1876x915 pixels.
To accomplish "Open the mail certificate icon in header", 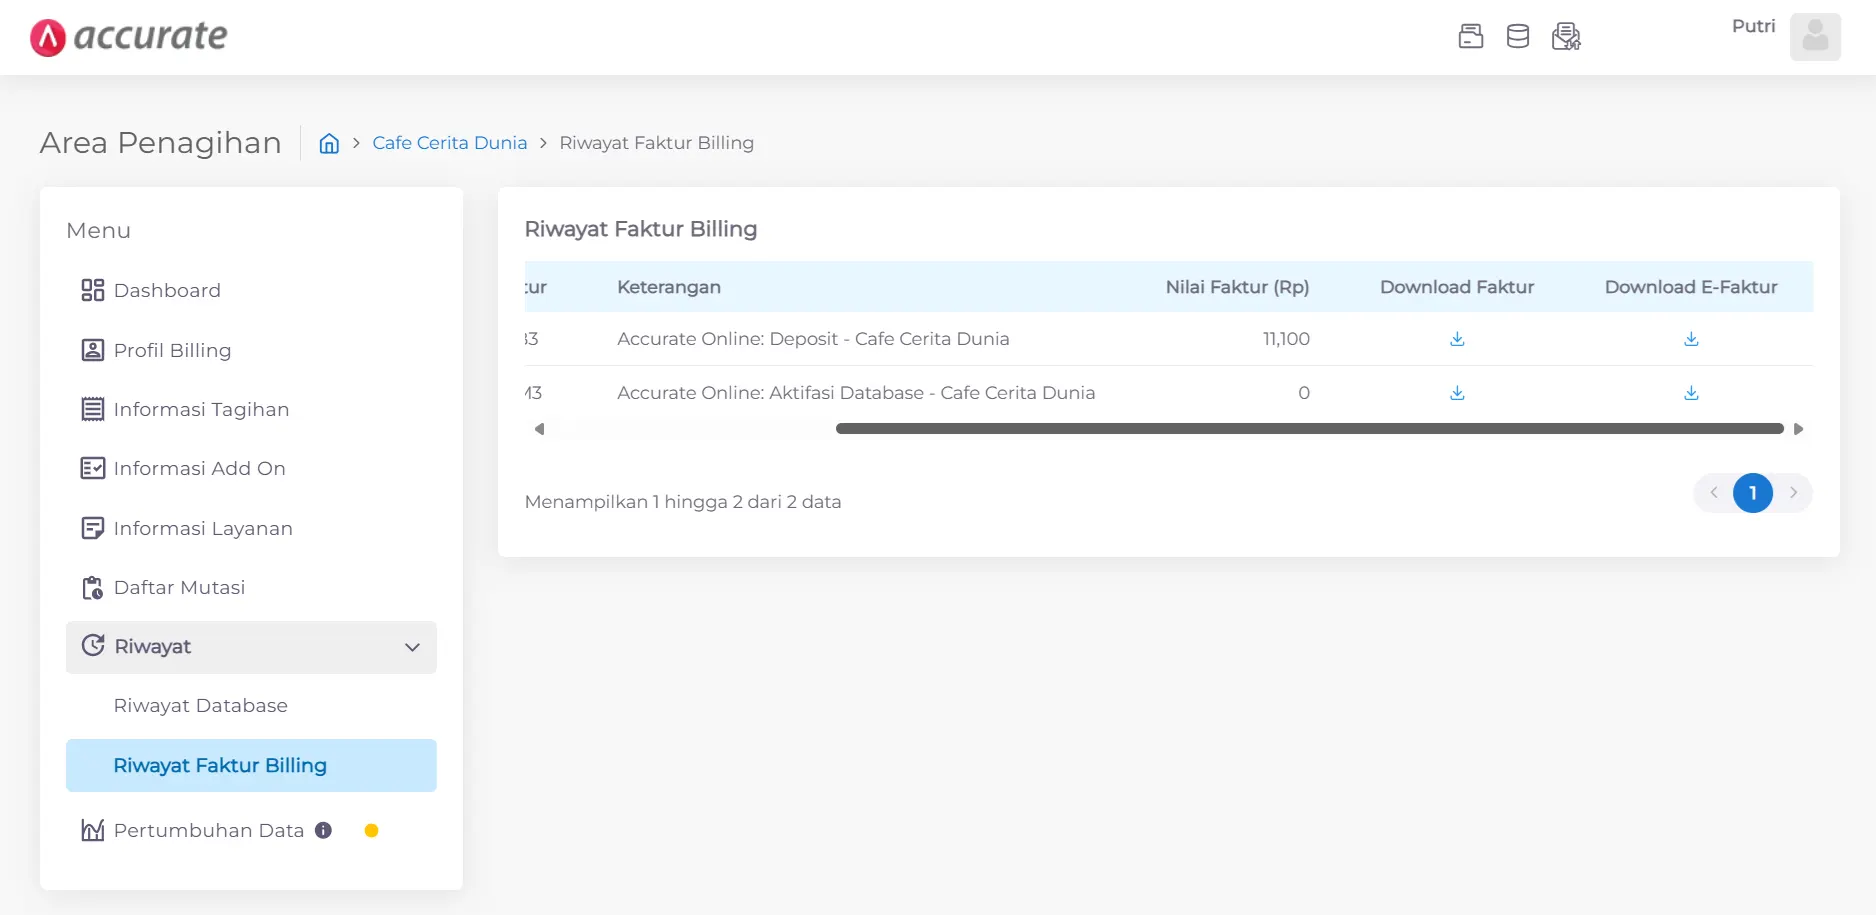I will (x=1566, y=37).
